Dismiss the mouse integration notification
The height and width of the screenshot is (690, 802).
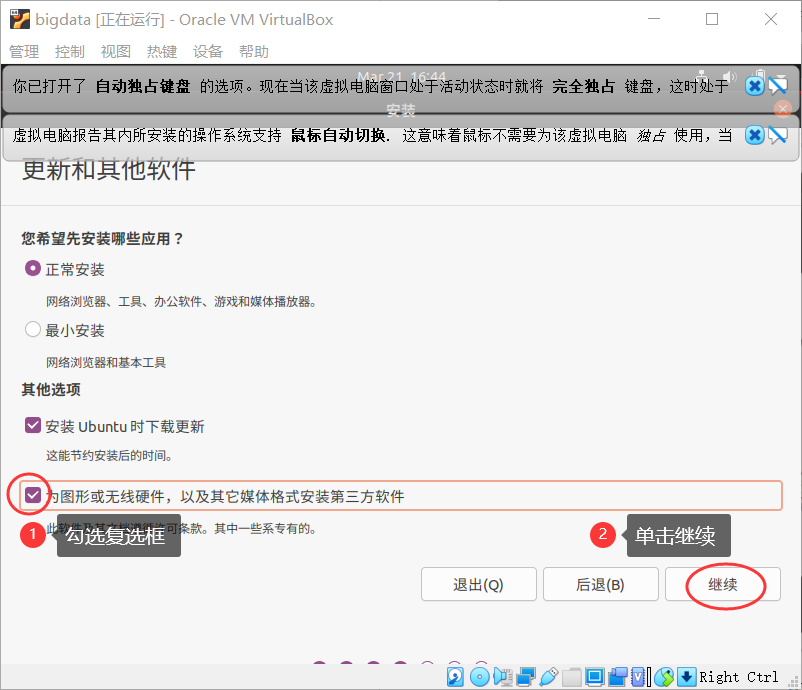754,135
